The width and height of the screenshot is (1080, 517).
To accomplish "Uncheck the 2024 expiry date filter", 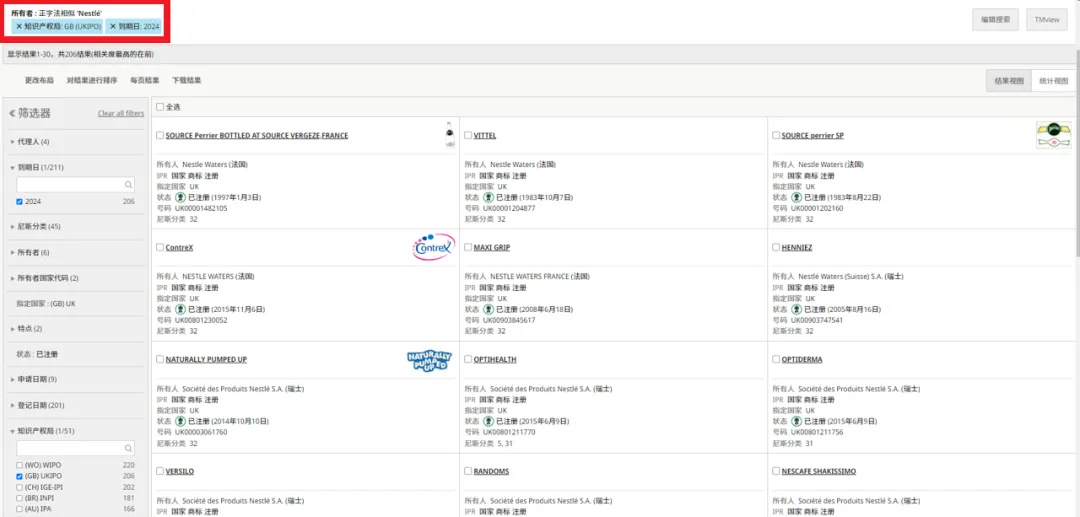I will 19,202.
